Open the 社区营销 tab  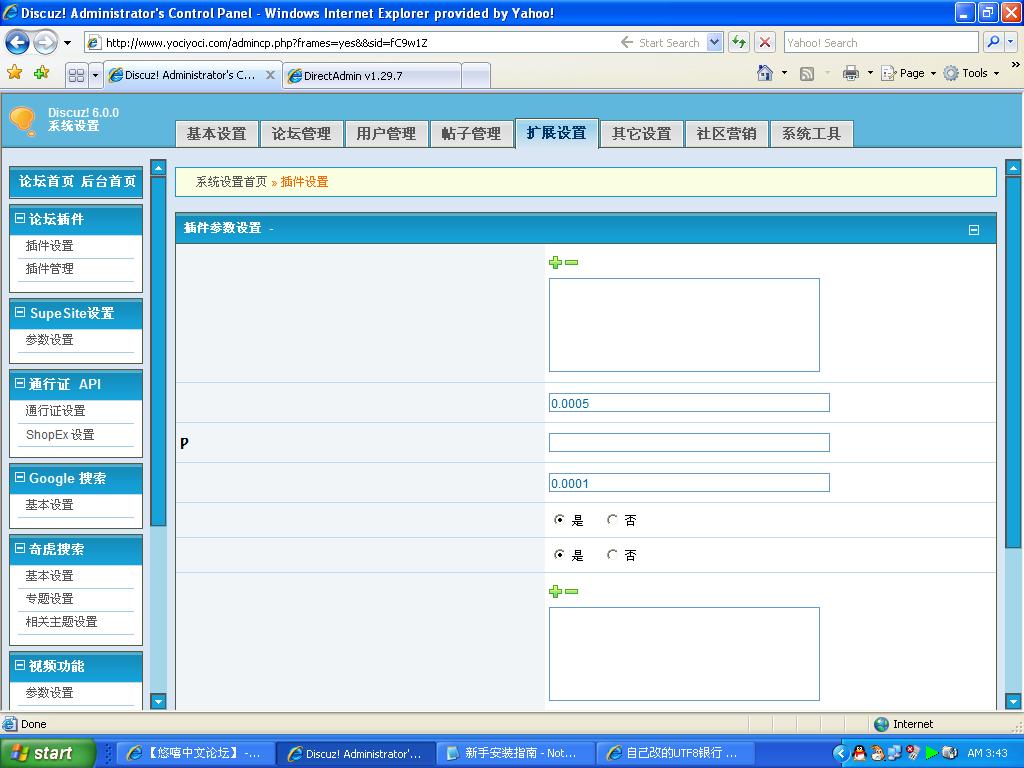(726, 134)
